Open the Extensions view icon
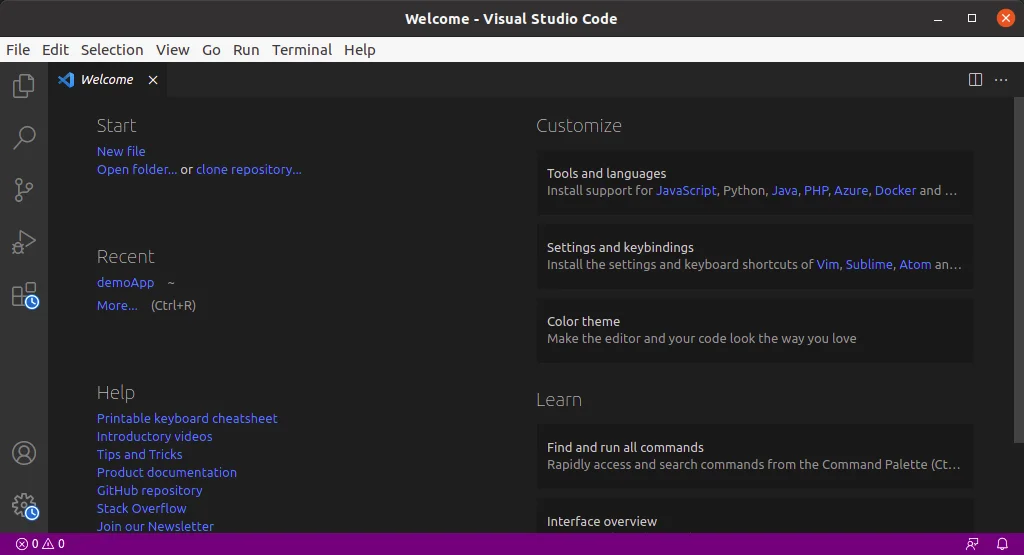Viewport: 1024px width, 555px height. (x=24, y=294)
